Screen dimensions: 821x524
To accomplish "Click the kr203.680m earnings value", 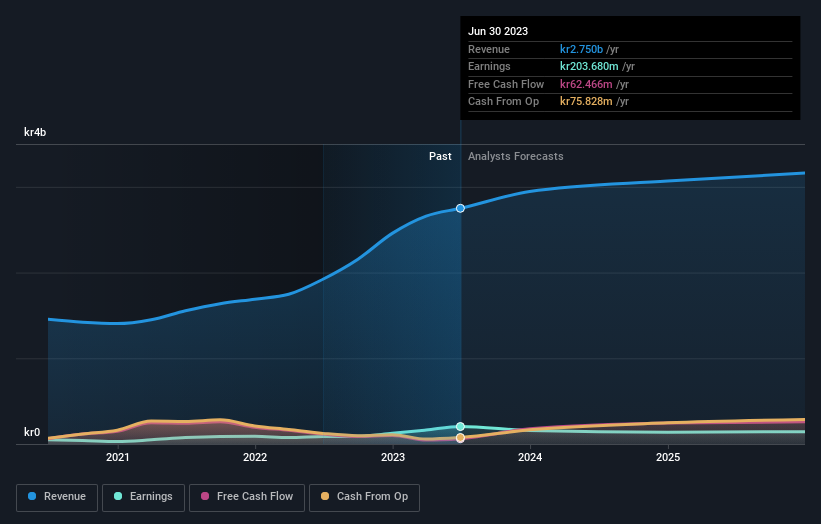I will click(589, 66).
